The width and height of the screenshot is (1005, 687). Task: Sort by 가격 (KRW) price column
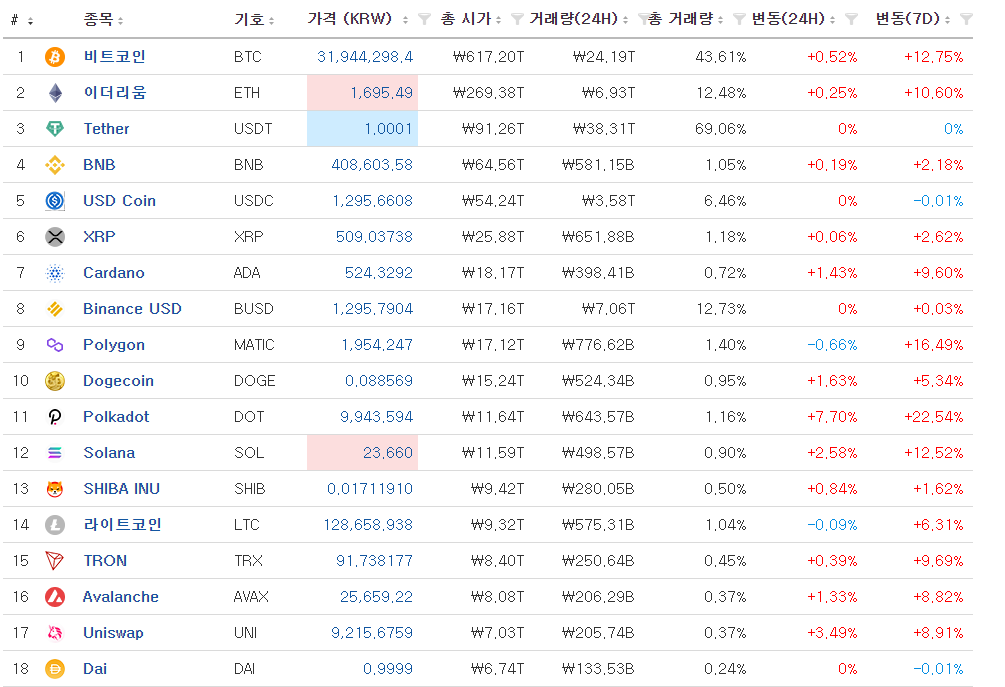point(405,21)
